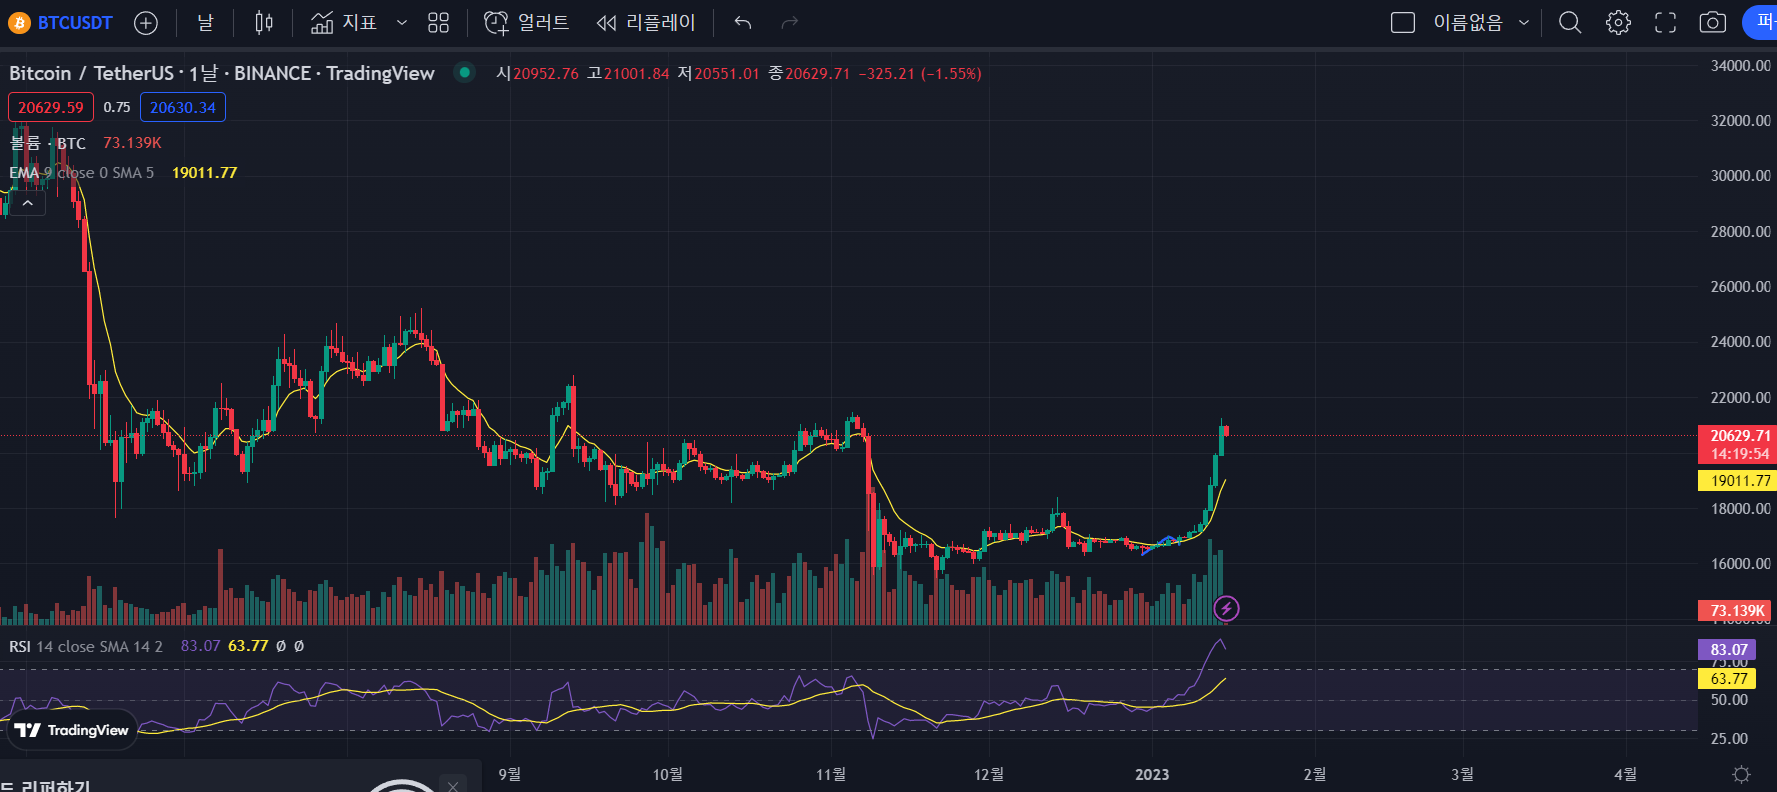Click the purple lightning event icon

coord(1226,608)
